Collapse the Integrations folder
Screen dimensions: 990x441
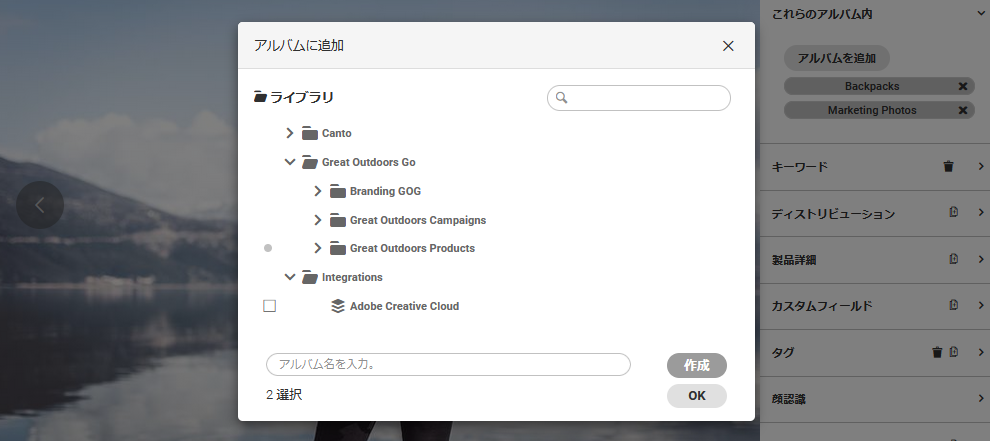(290, 277)
